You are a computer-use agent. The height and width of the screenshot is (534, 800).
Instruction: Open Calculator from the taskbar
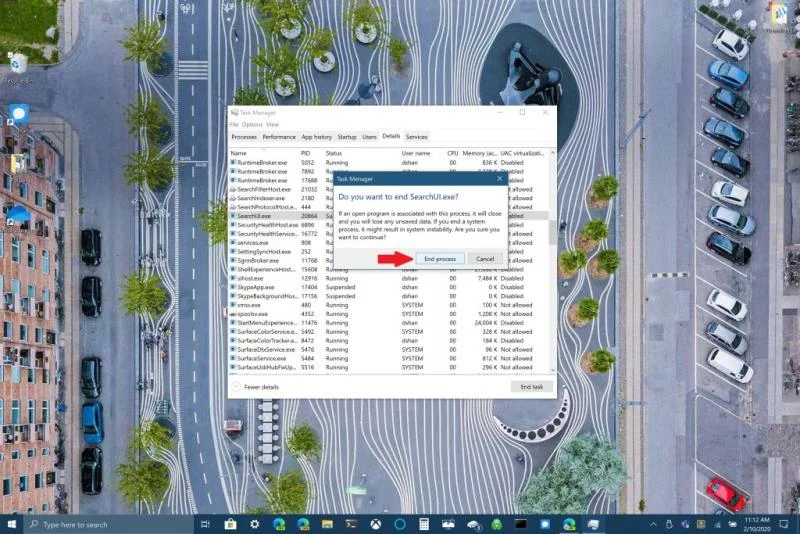click(424, 524)
